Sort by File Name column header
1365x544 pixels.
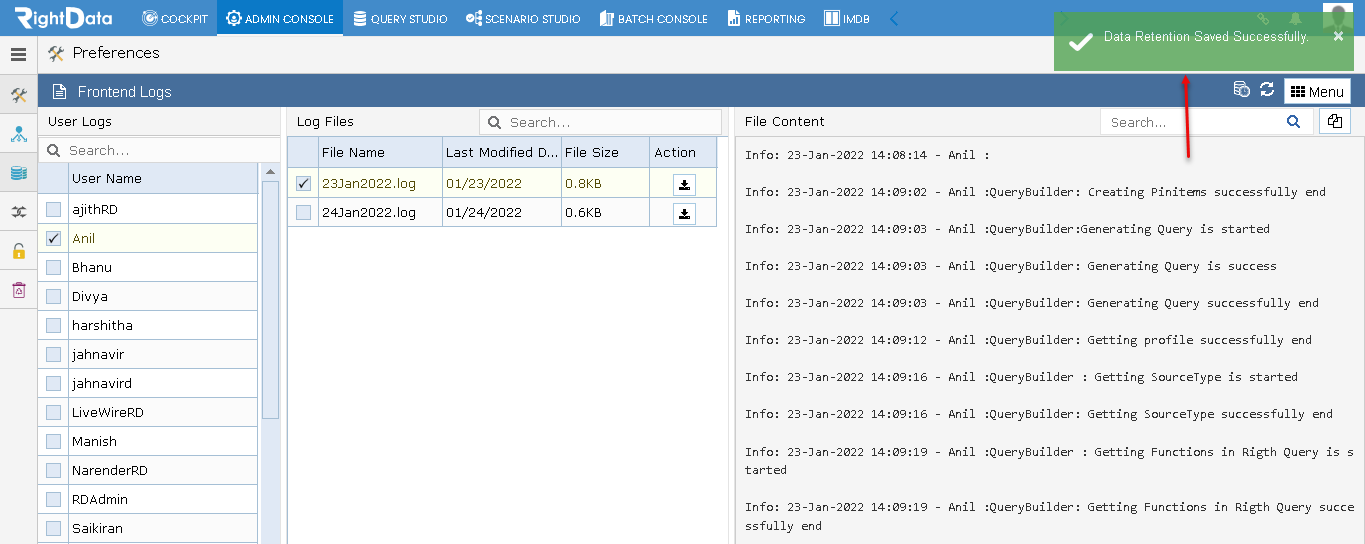coord(380,153)
